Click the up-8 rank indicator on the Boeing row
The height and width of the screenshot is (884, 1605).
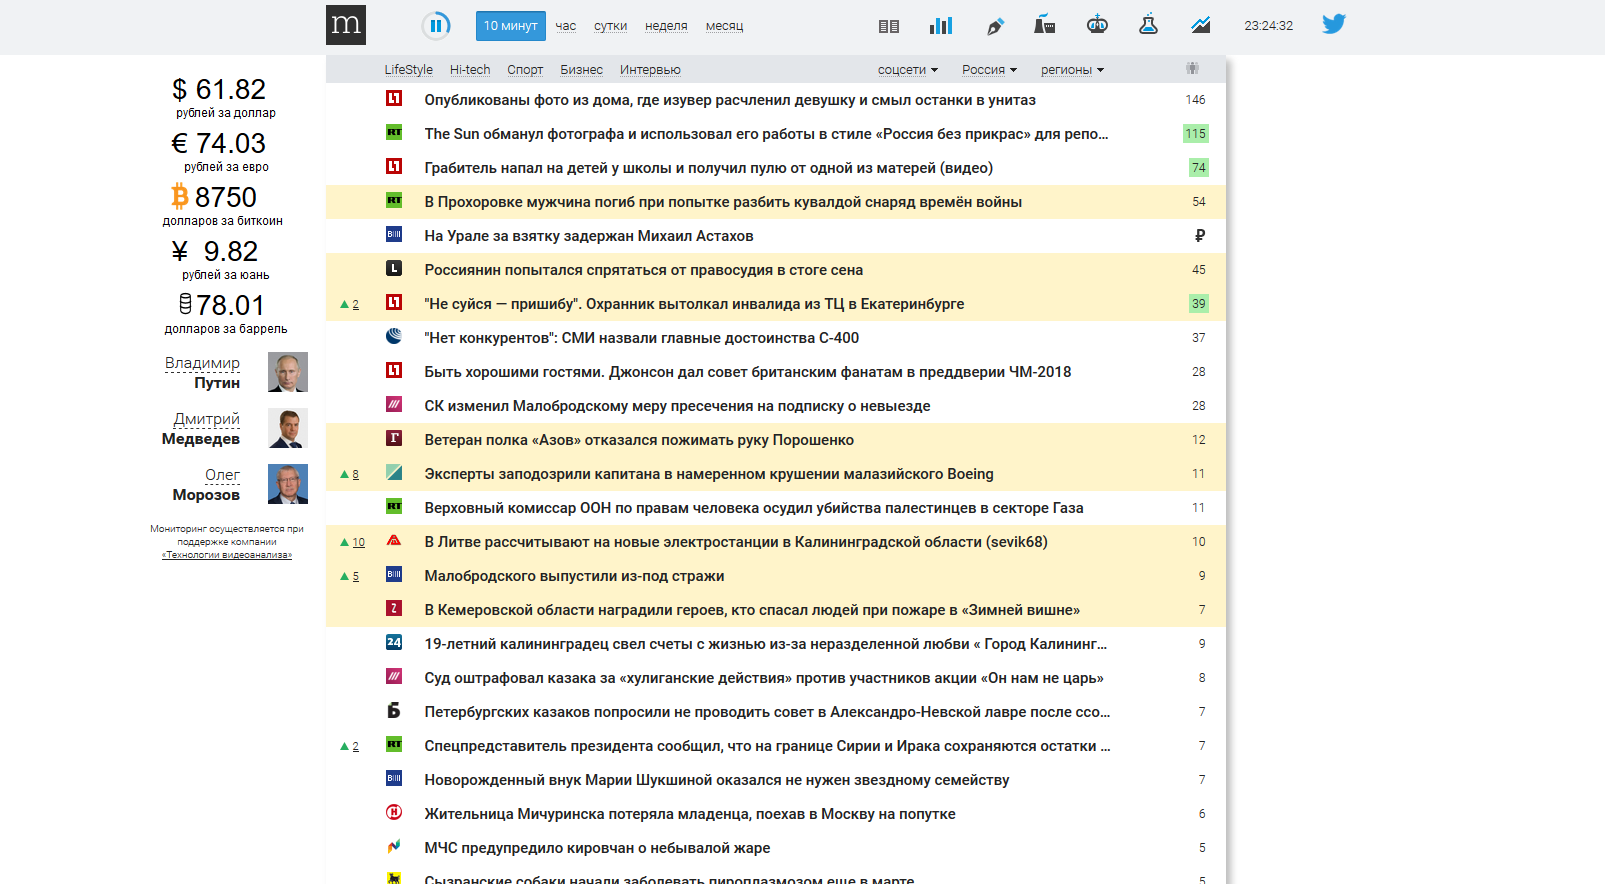pyautogui.click(x=349, y=474)
